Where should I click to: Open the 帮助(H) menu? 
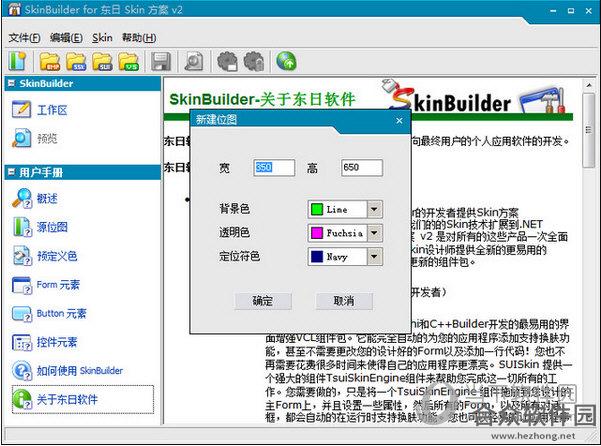[x=139, y=38]
